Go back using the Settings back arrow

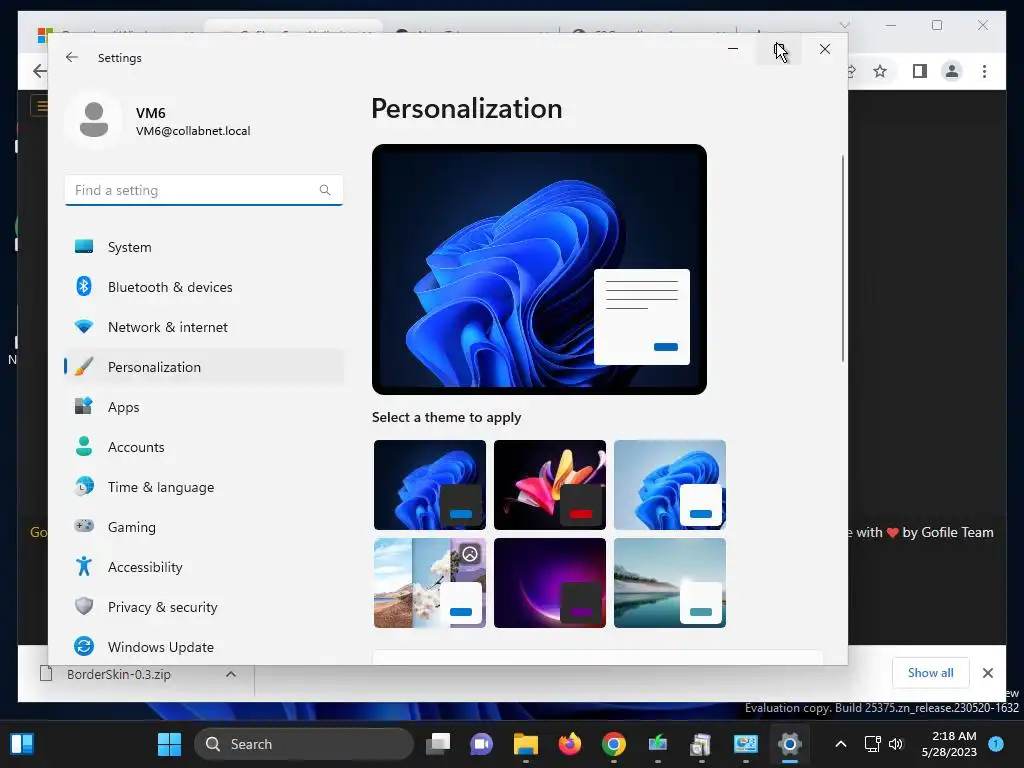tap(72, 57)
